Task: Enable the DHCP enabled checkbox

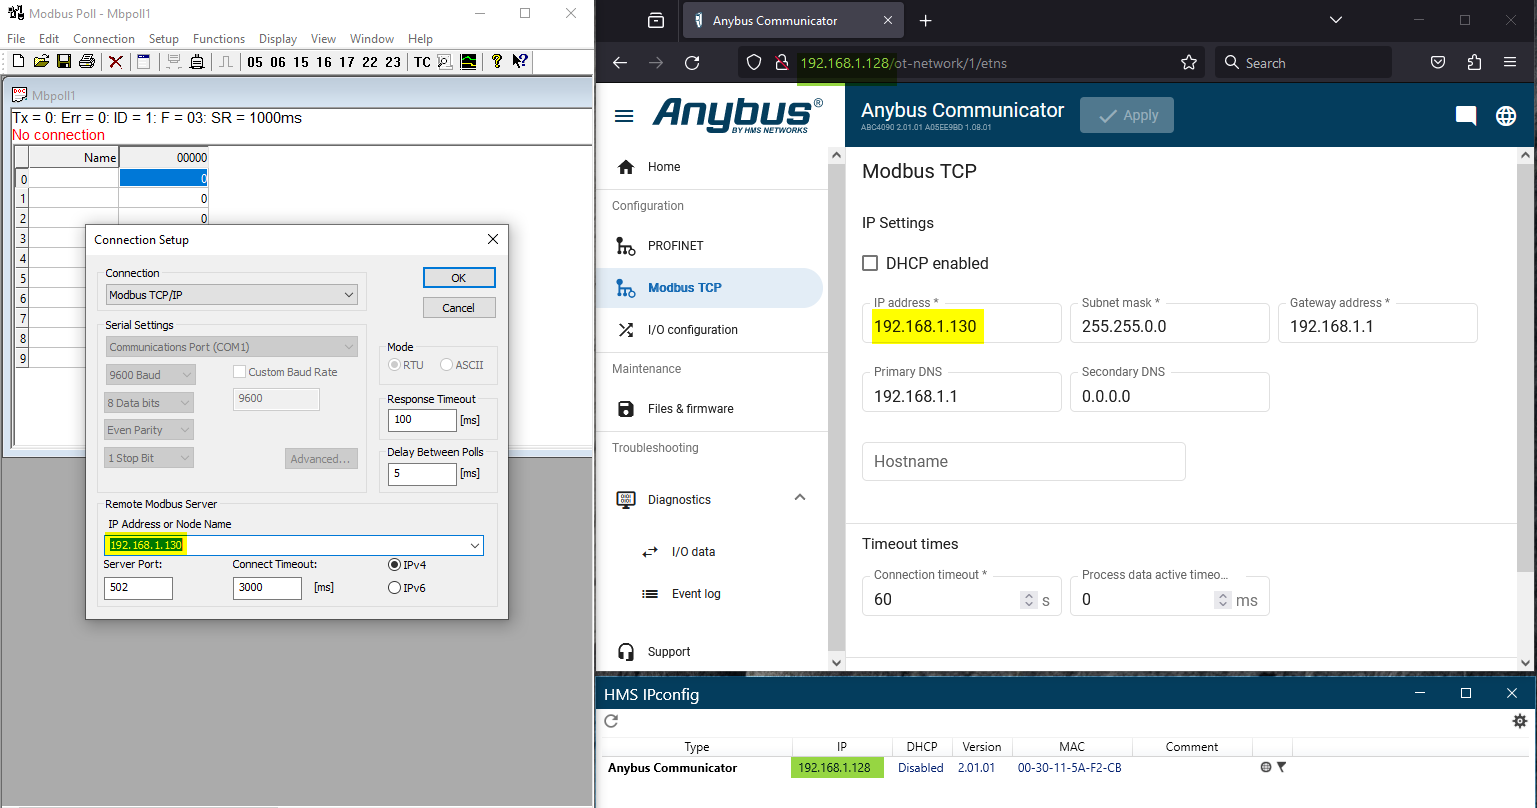Action: 870,263
